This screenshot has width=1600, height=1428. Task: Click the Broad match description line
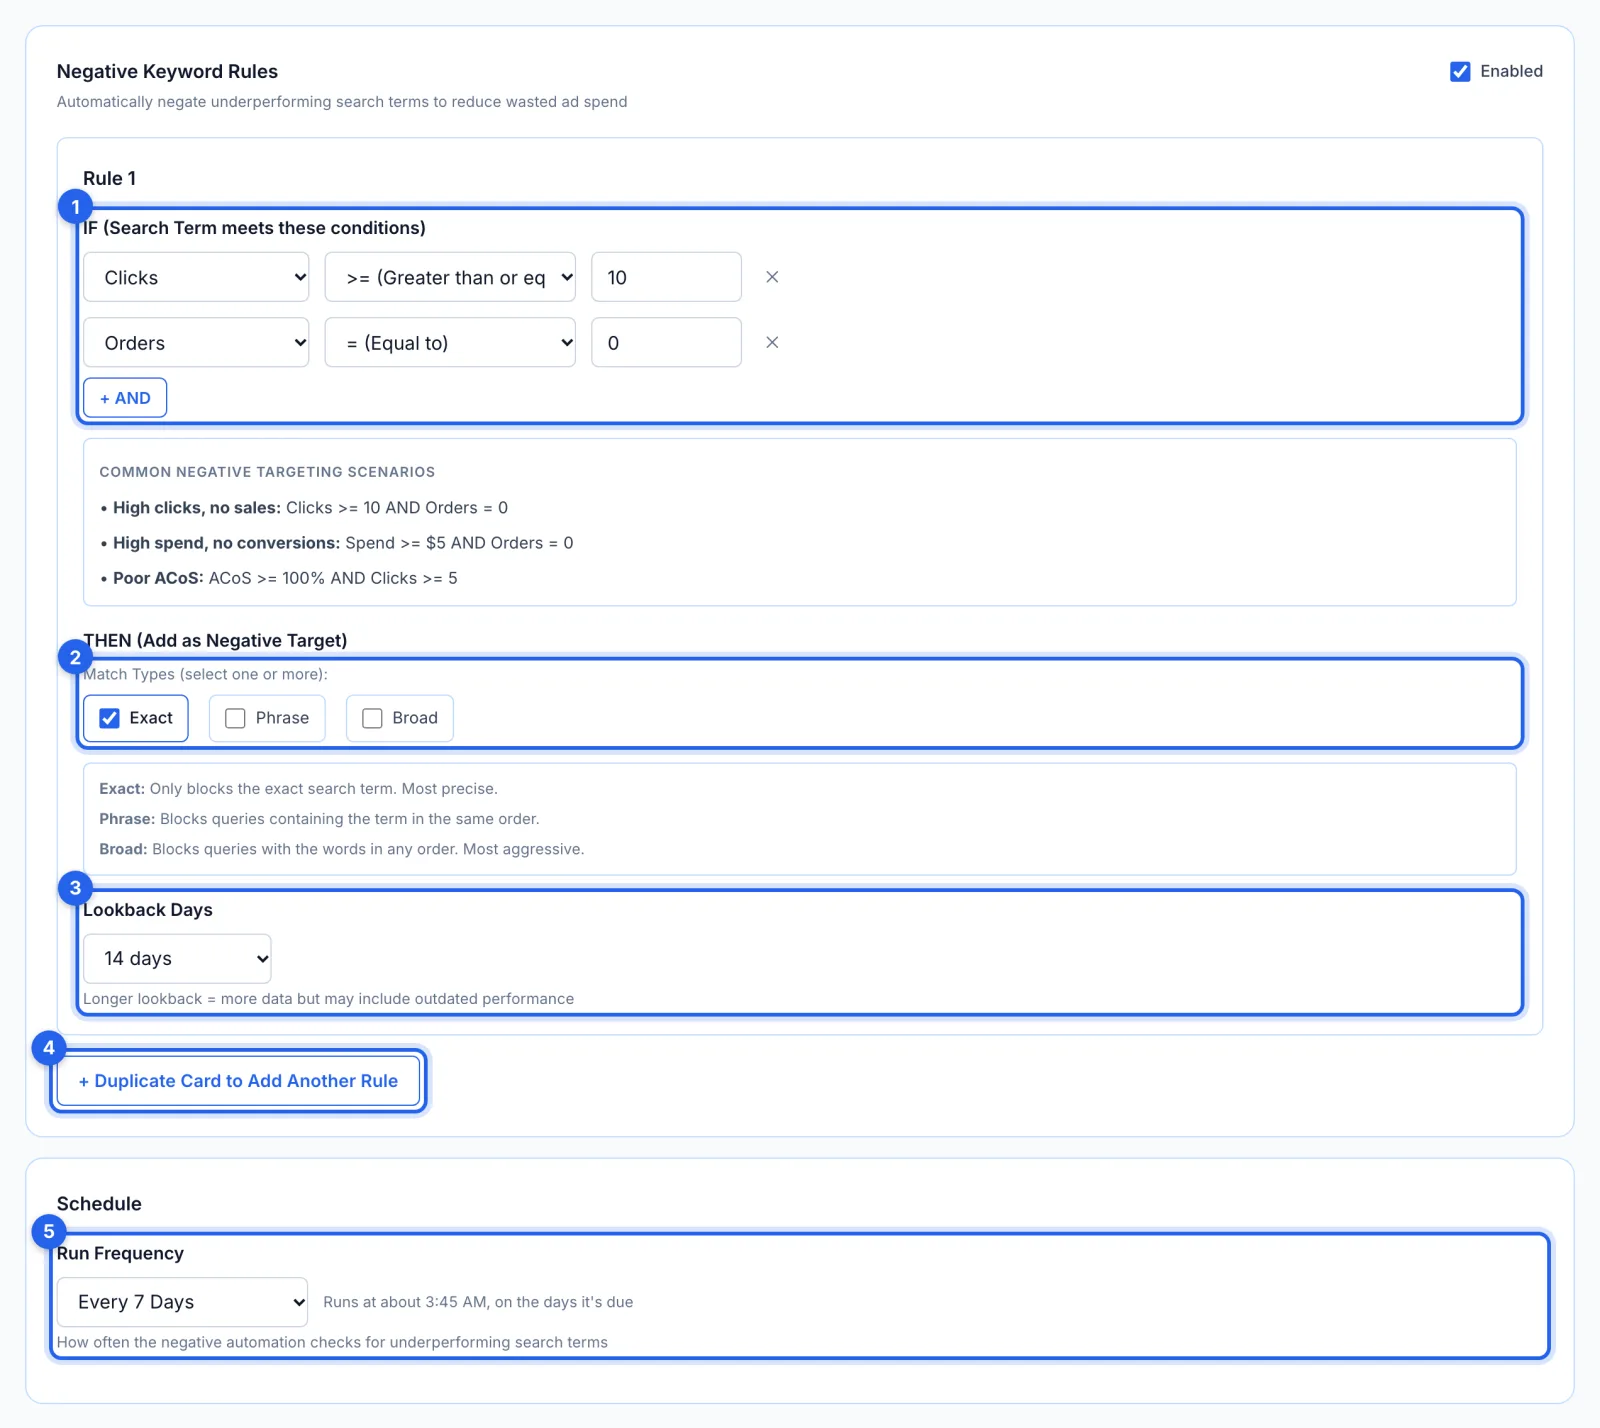click(x=341, y=849)
